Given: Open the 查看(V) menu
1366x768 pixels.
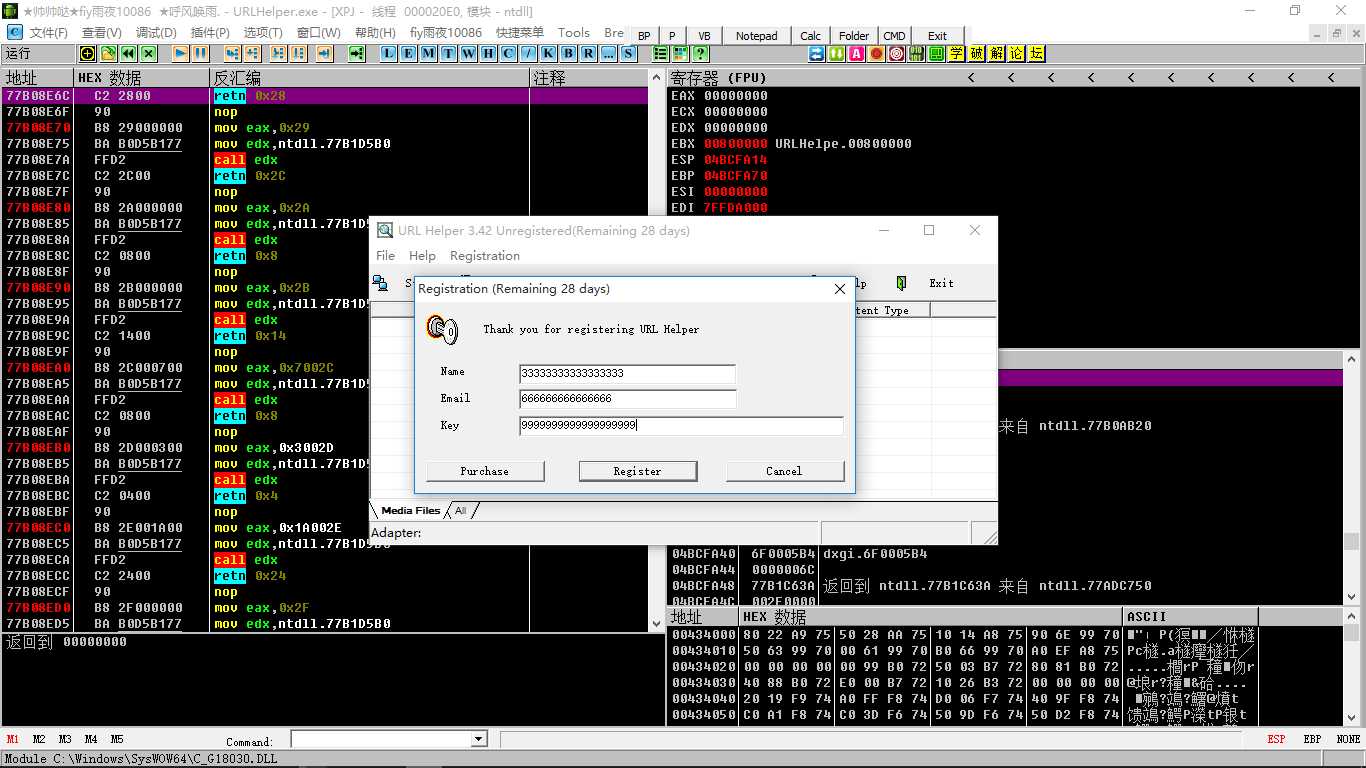Looking at the screenshot, I should click(x=102, y=33).
